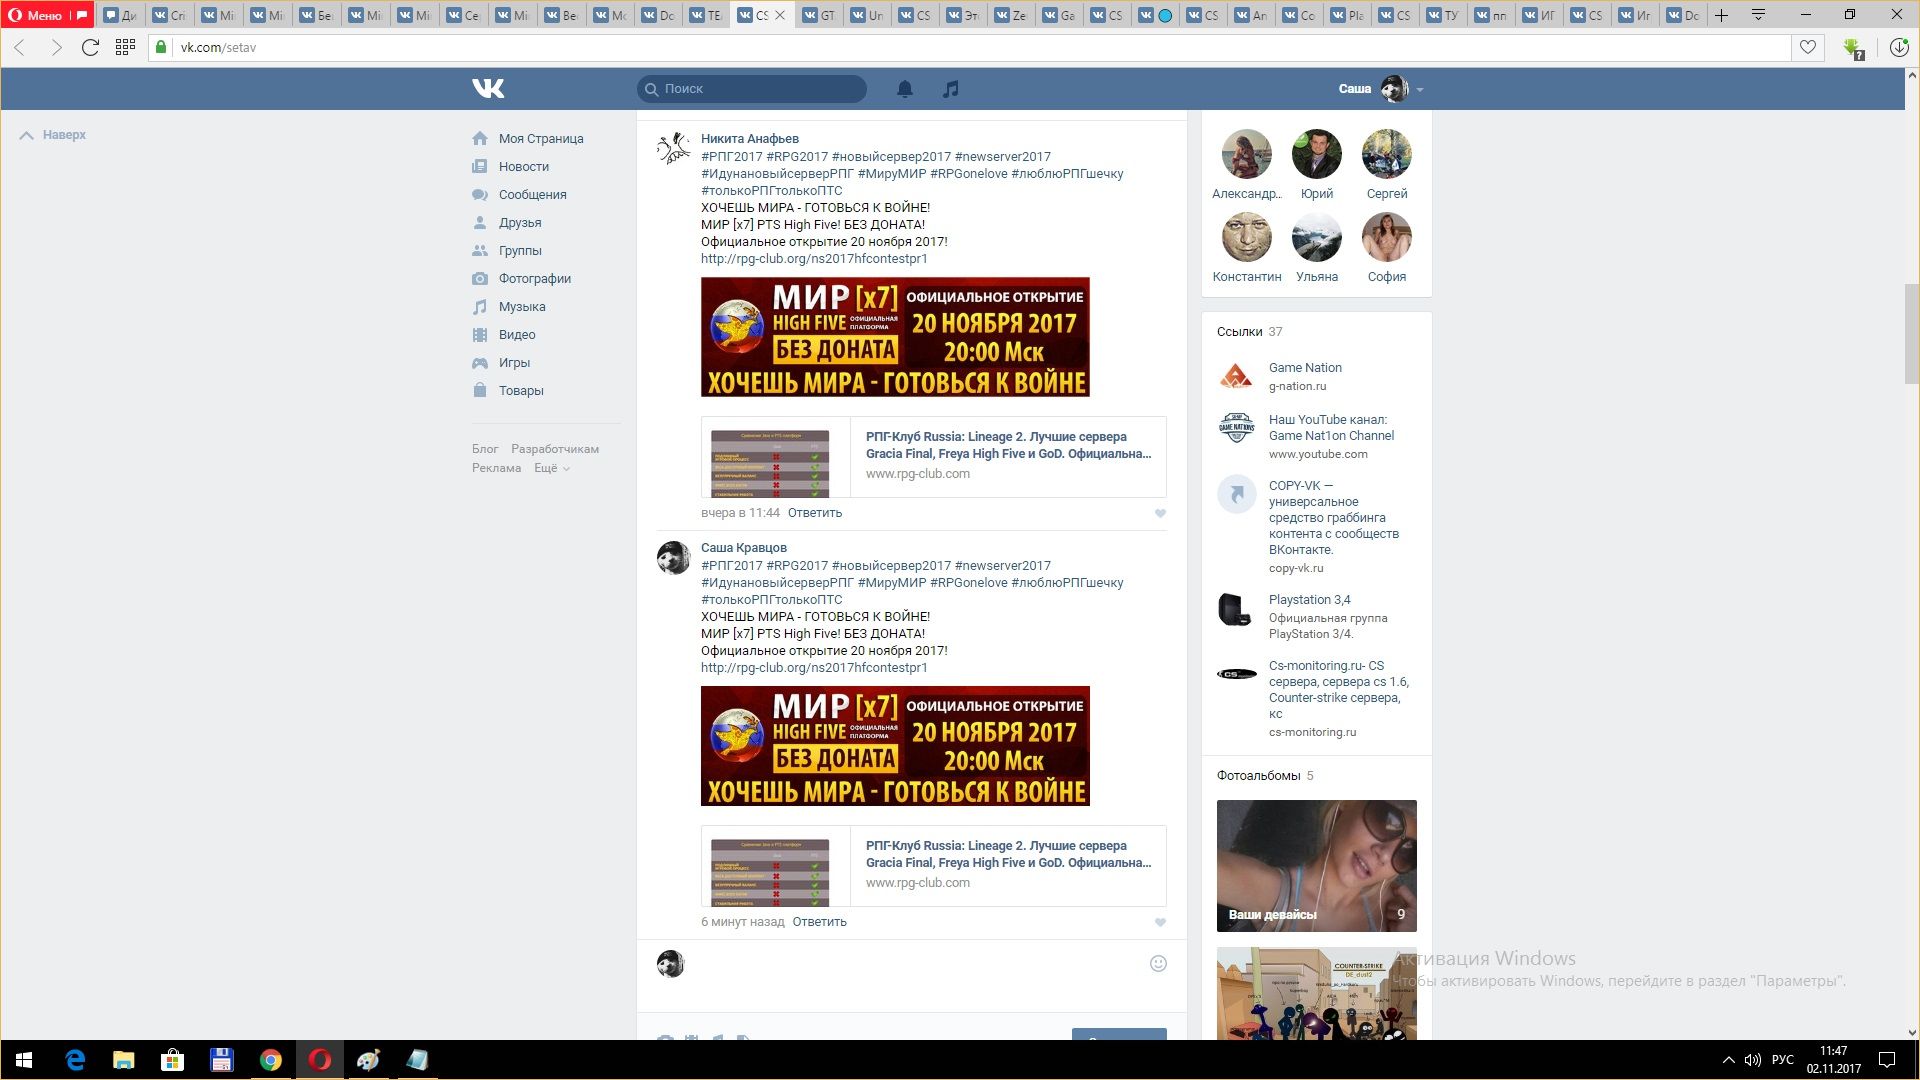The image size is (1920, 1080).
Task: Click Ответить under Саша Кравцов's comment
Action: [x=819, y=922]
